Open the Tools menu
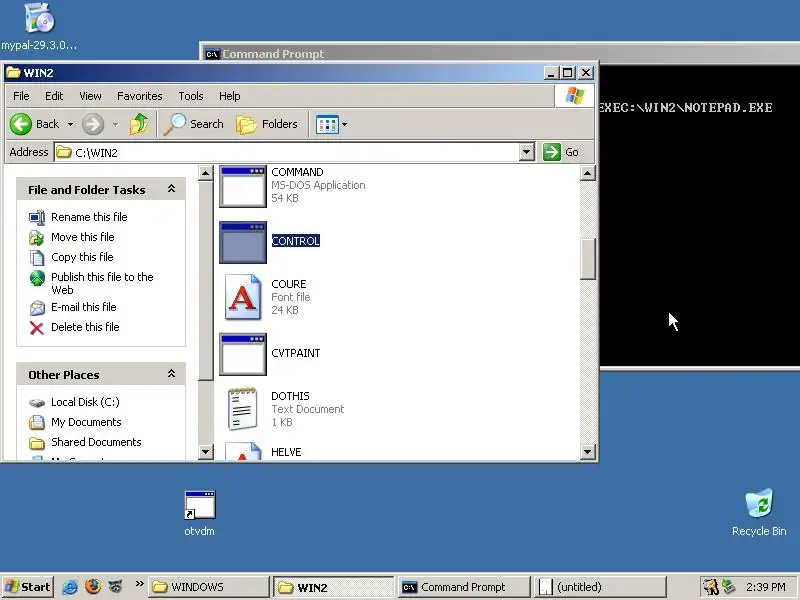This screenshot has height=600, width=800. (x=191, y=96)
